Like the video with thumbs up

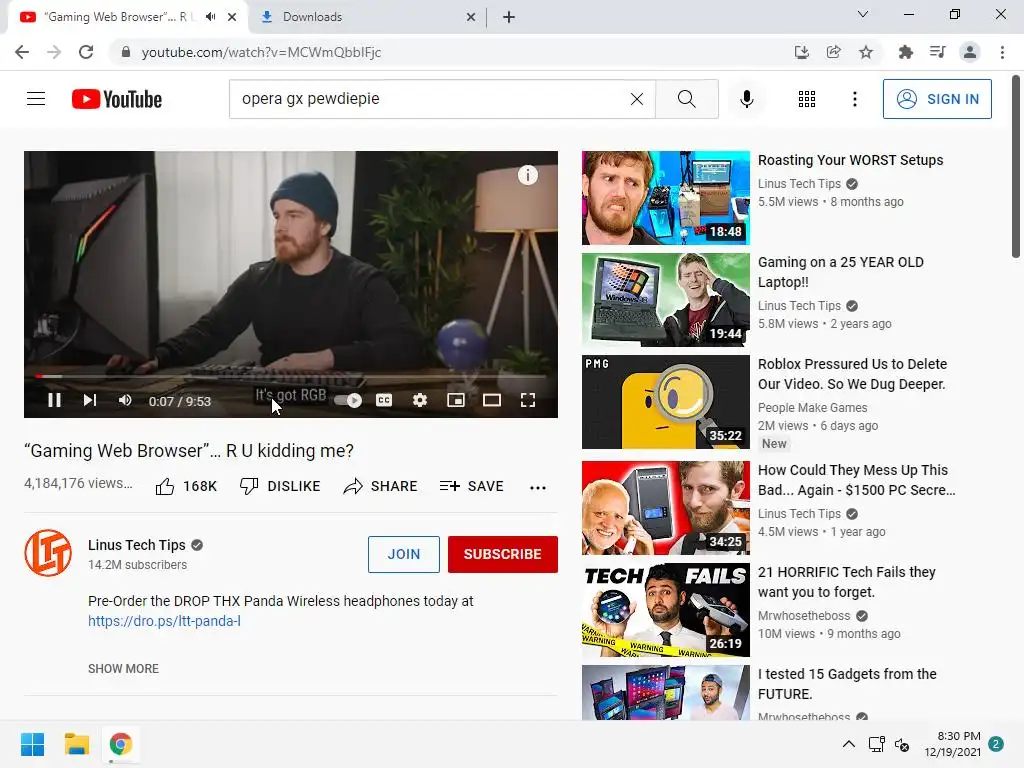pyautogui.click(x=185, y=486)
